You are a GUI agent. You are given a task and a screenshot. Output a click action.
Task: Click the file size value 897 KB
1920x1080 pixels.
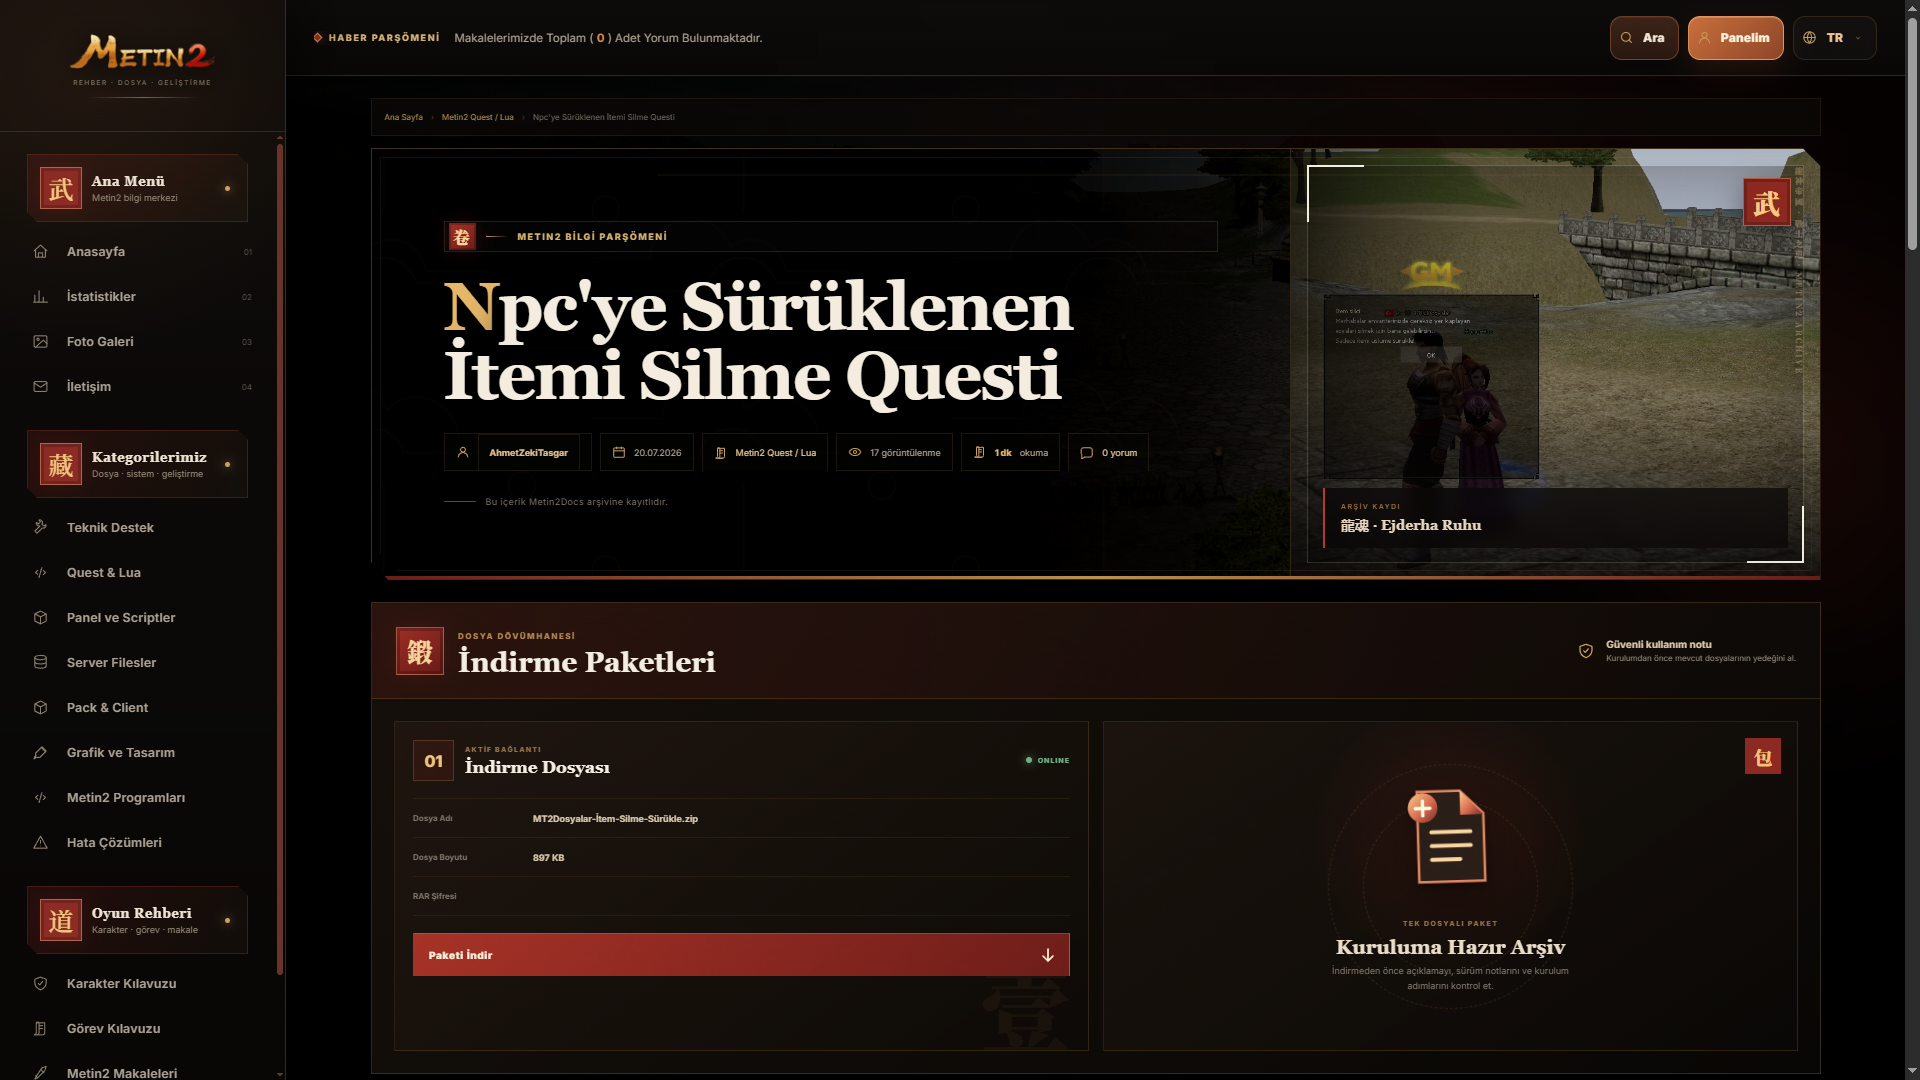[548, 858]
